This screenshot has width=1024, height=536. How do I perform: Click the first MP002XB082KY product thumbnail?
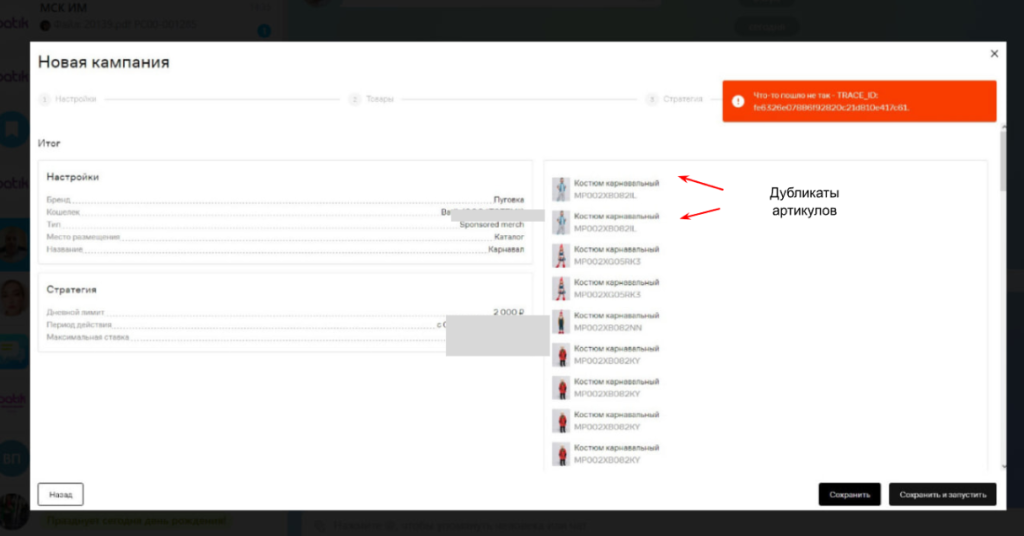(561, 354)
